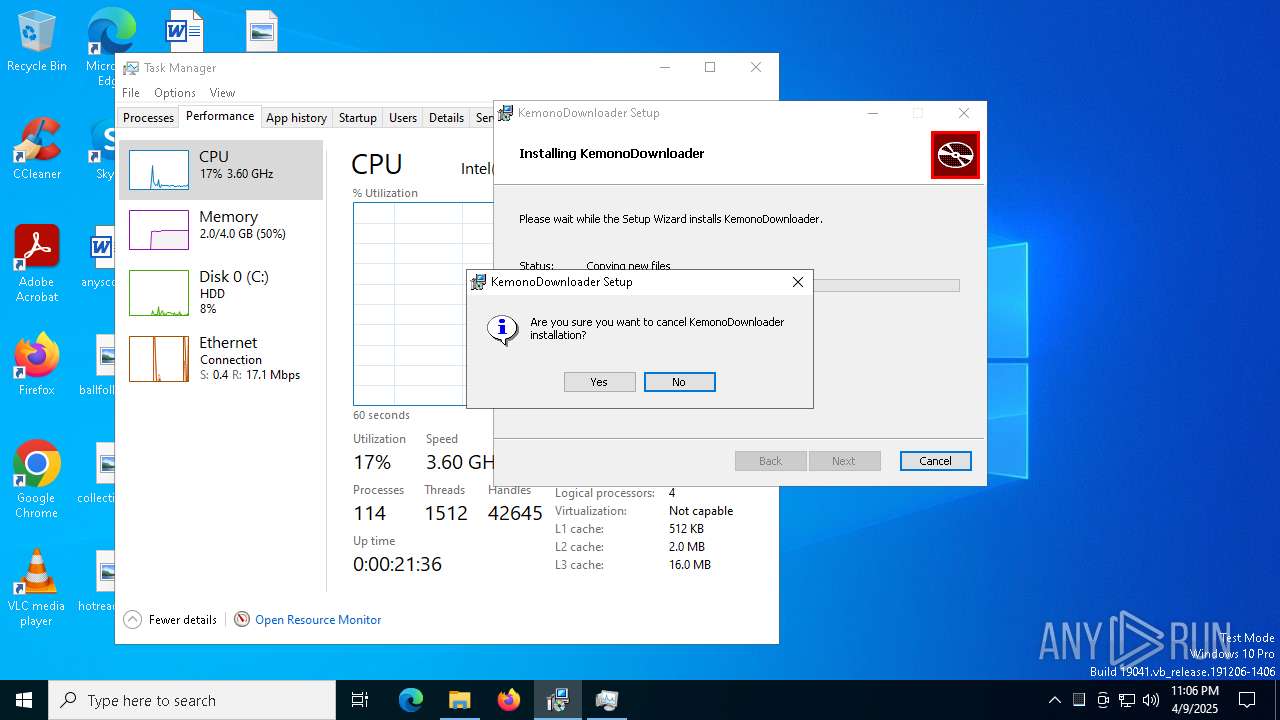Choose No in the cancel confirmation dialog
This screenshot has width=1280, height=720.
pos(679,382)
